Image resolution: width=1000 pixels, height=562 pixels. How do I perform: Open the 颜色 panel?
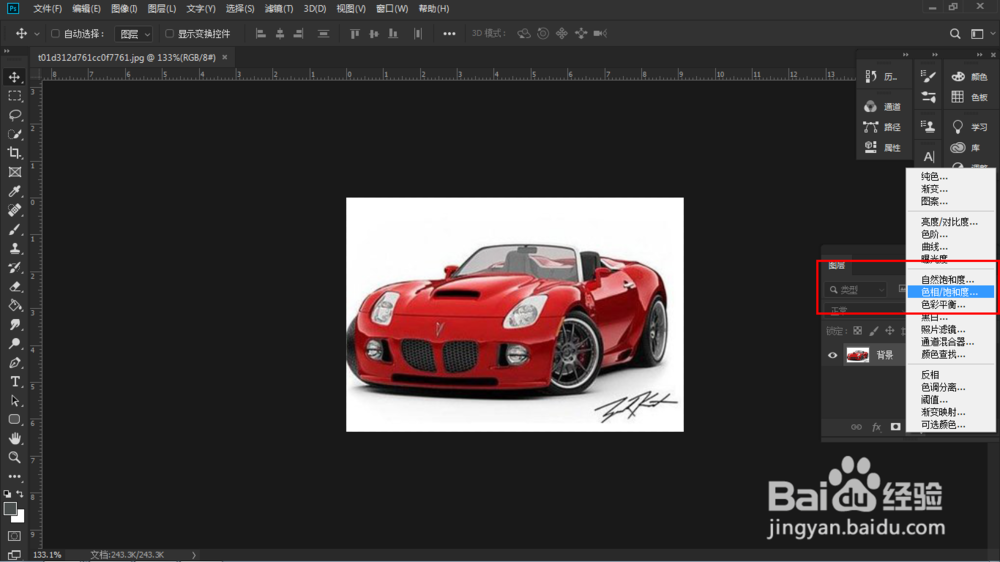pos(969,77)
